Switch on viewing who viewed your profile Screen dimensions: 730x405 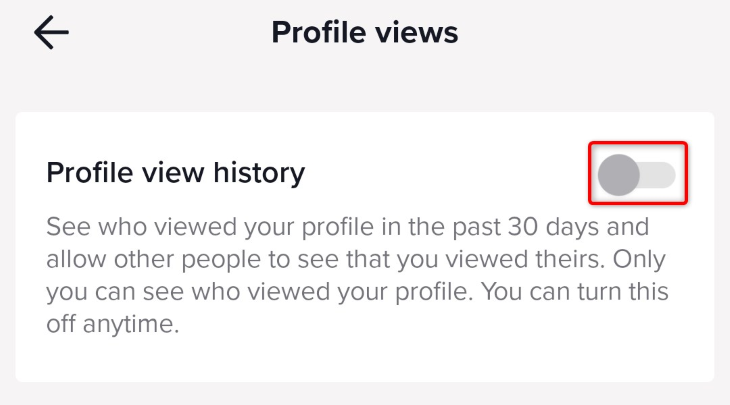(x=636, y=176)
